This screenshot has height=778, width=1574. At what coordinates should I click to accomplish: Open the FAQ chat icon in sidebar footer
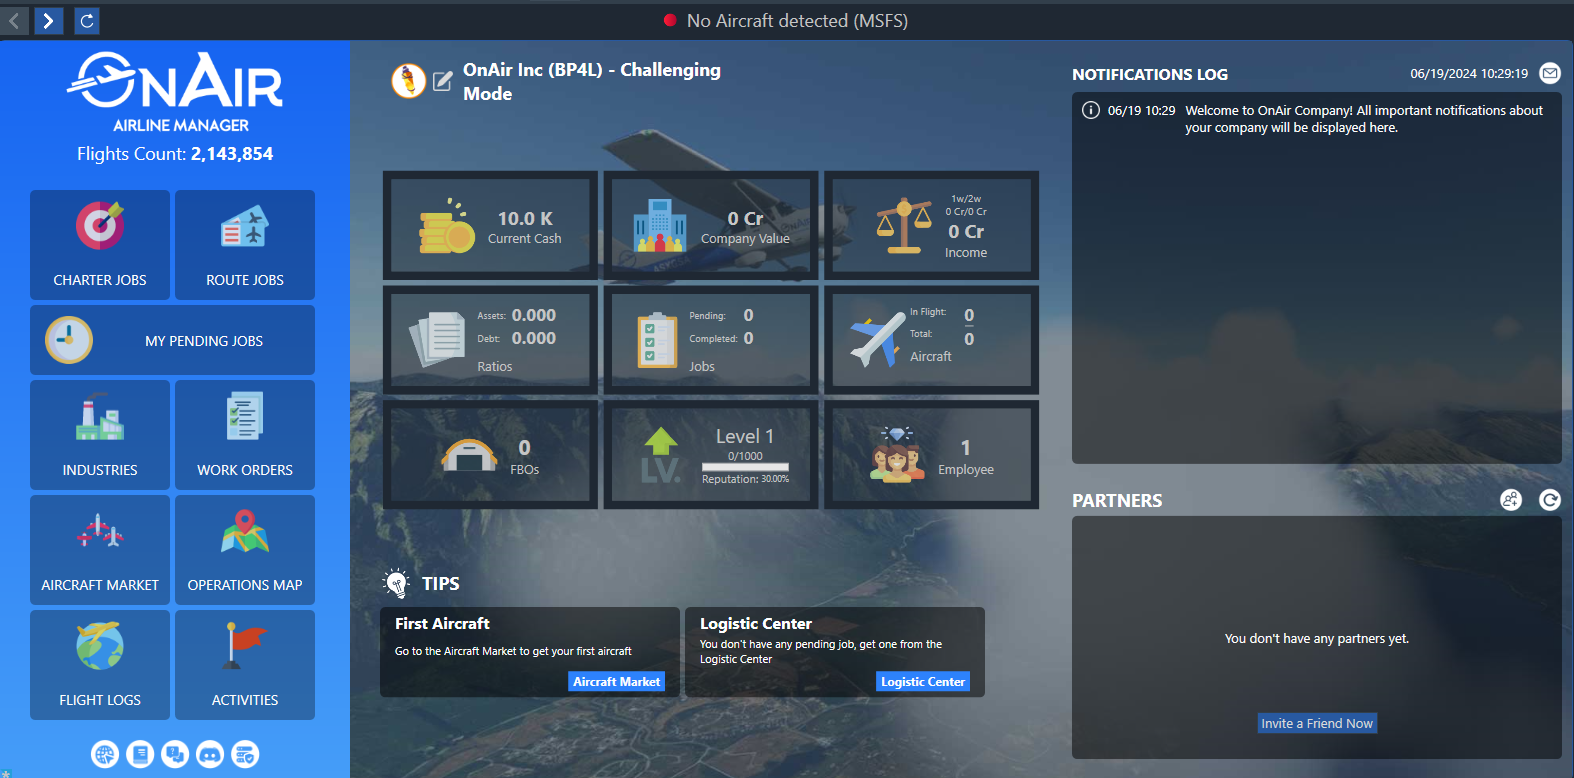[175, 754]
